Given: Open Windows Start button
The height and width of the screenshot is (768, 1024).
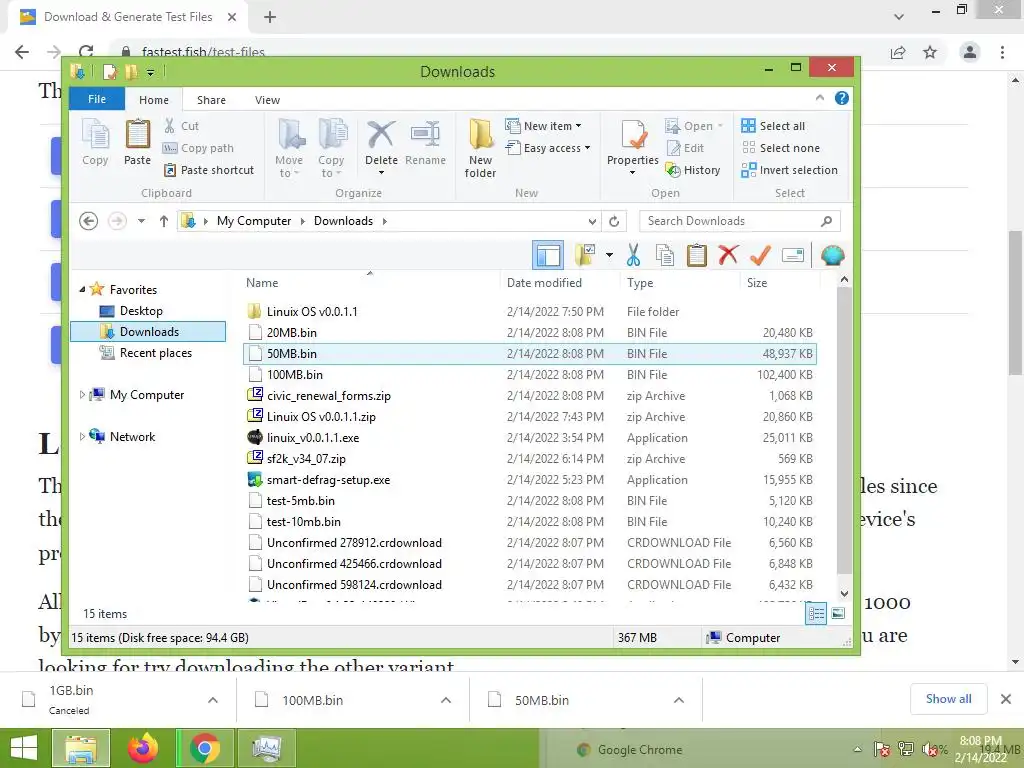Looking at the screenshot, I should click(24, 748).
